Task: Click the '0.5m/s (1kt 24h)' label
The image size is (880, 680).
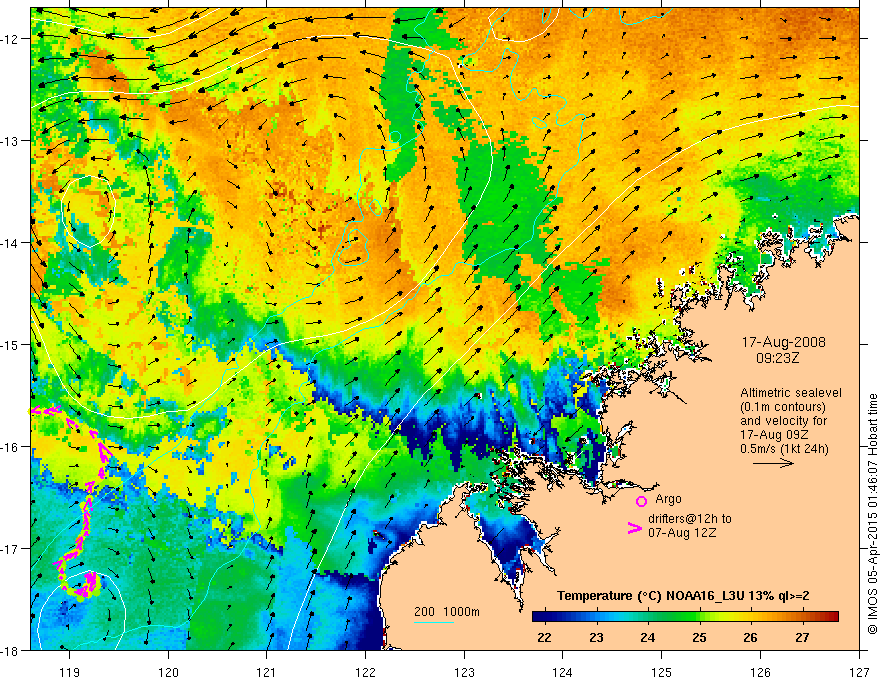Action: [784, 448]
